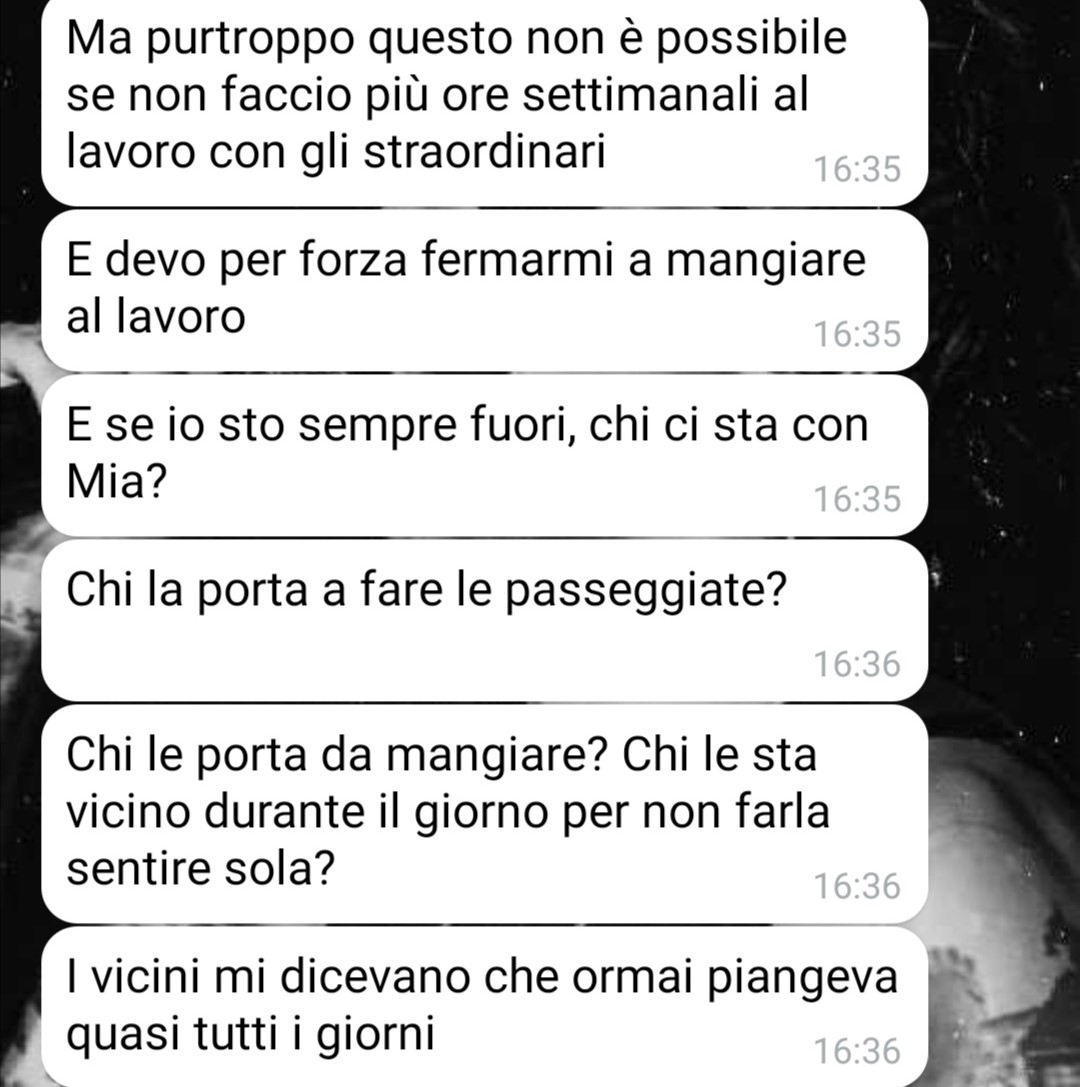The width and height of the screenshot is (1080, 1087).
Task: Click the text 'sentire sola?'
Action: coord(201,868)
